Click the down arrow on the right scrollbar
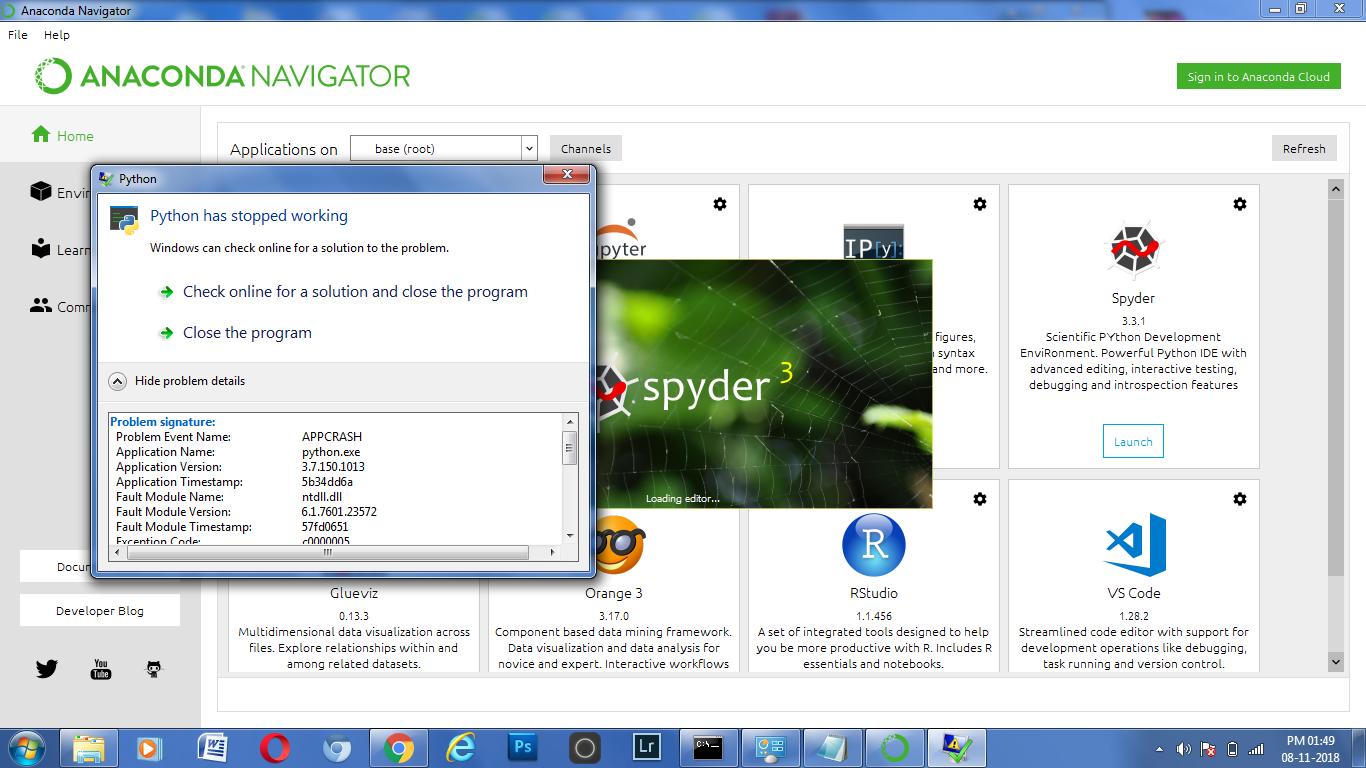The image size is (1366, 768). tap(1336, 661)
